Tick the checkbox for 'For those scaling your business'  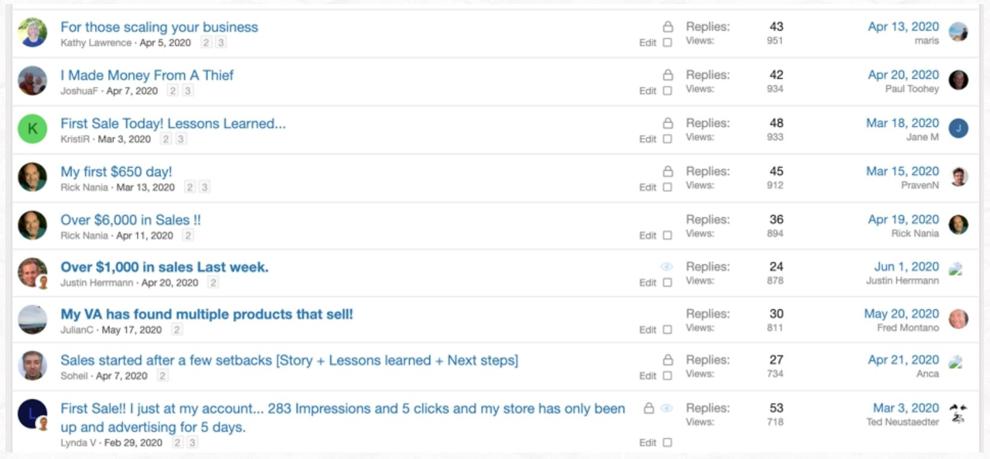pyautogui.click(x=667, y=43)
